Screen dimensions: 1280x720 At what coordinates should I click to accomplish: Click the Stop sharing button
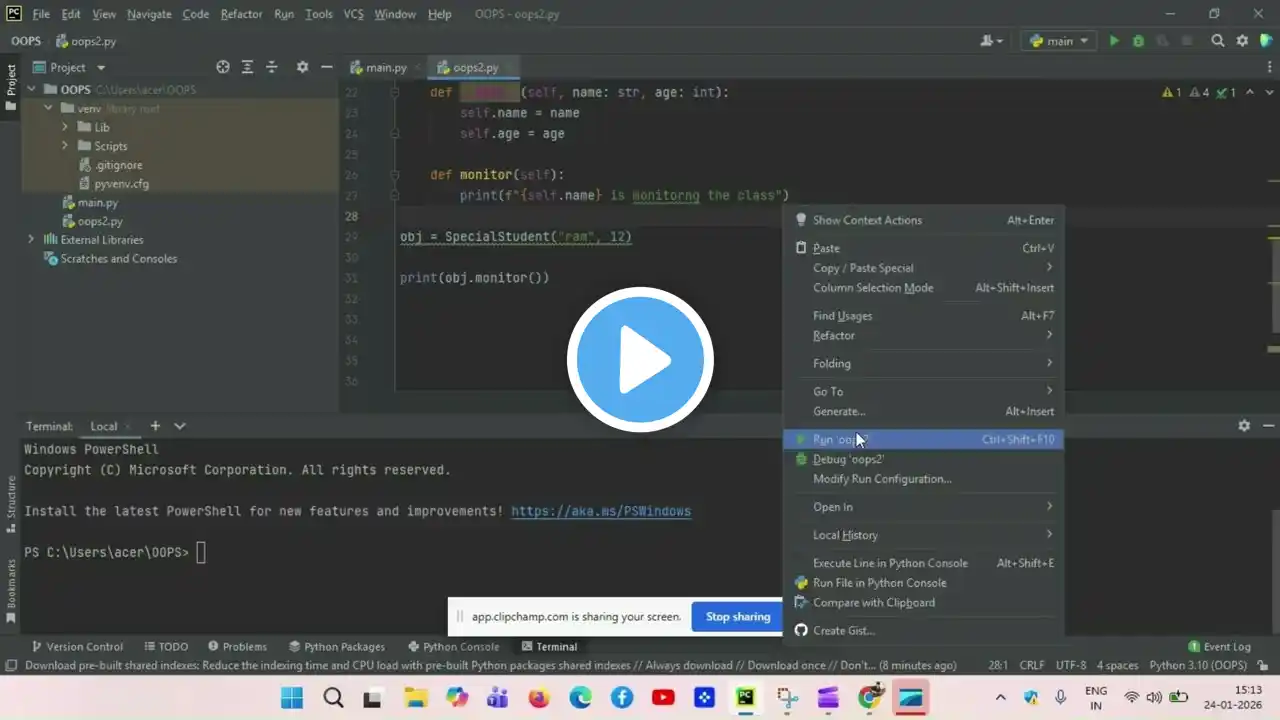(x=737, y=617)
